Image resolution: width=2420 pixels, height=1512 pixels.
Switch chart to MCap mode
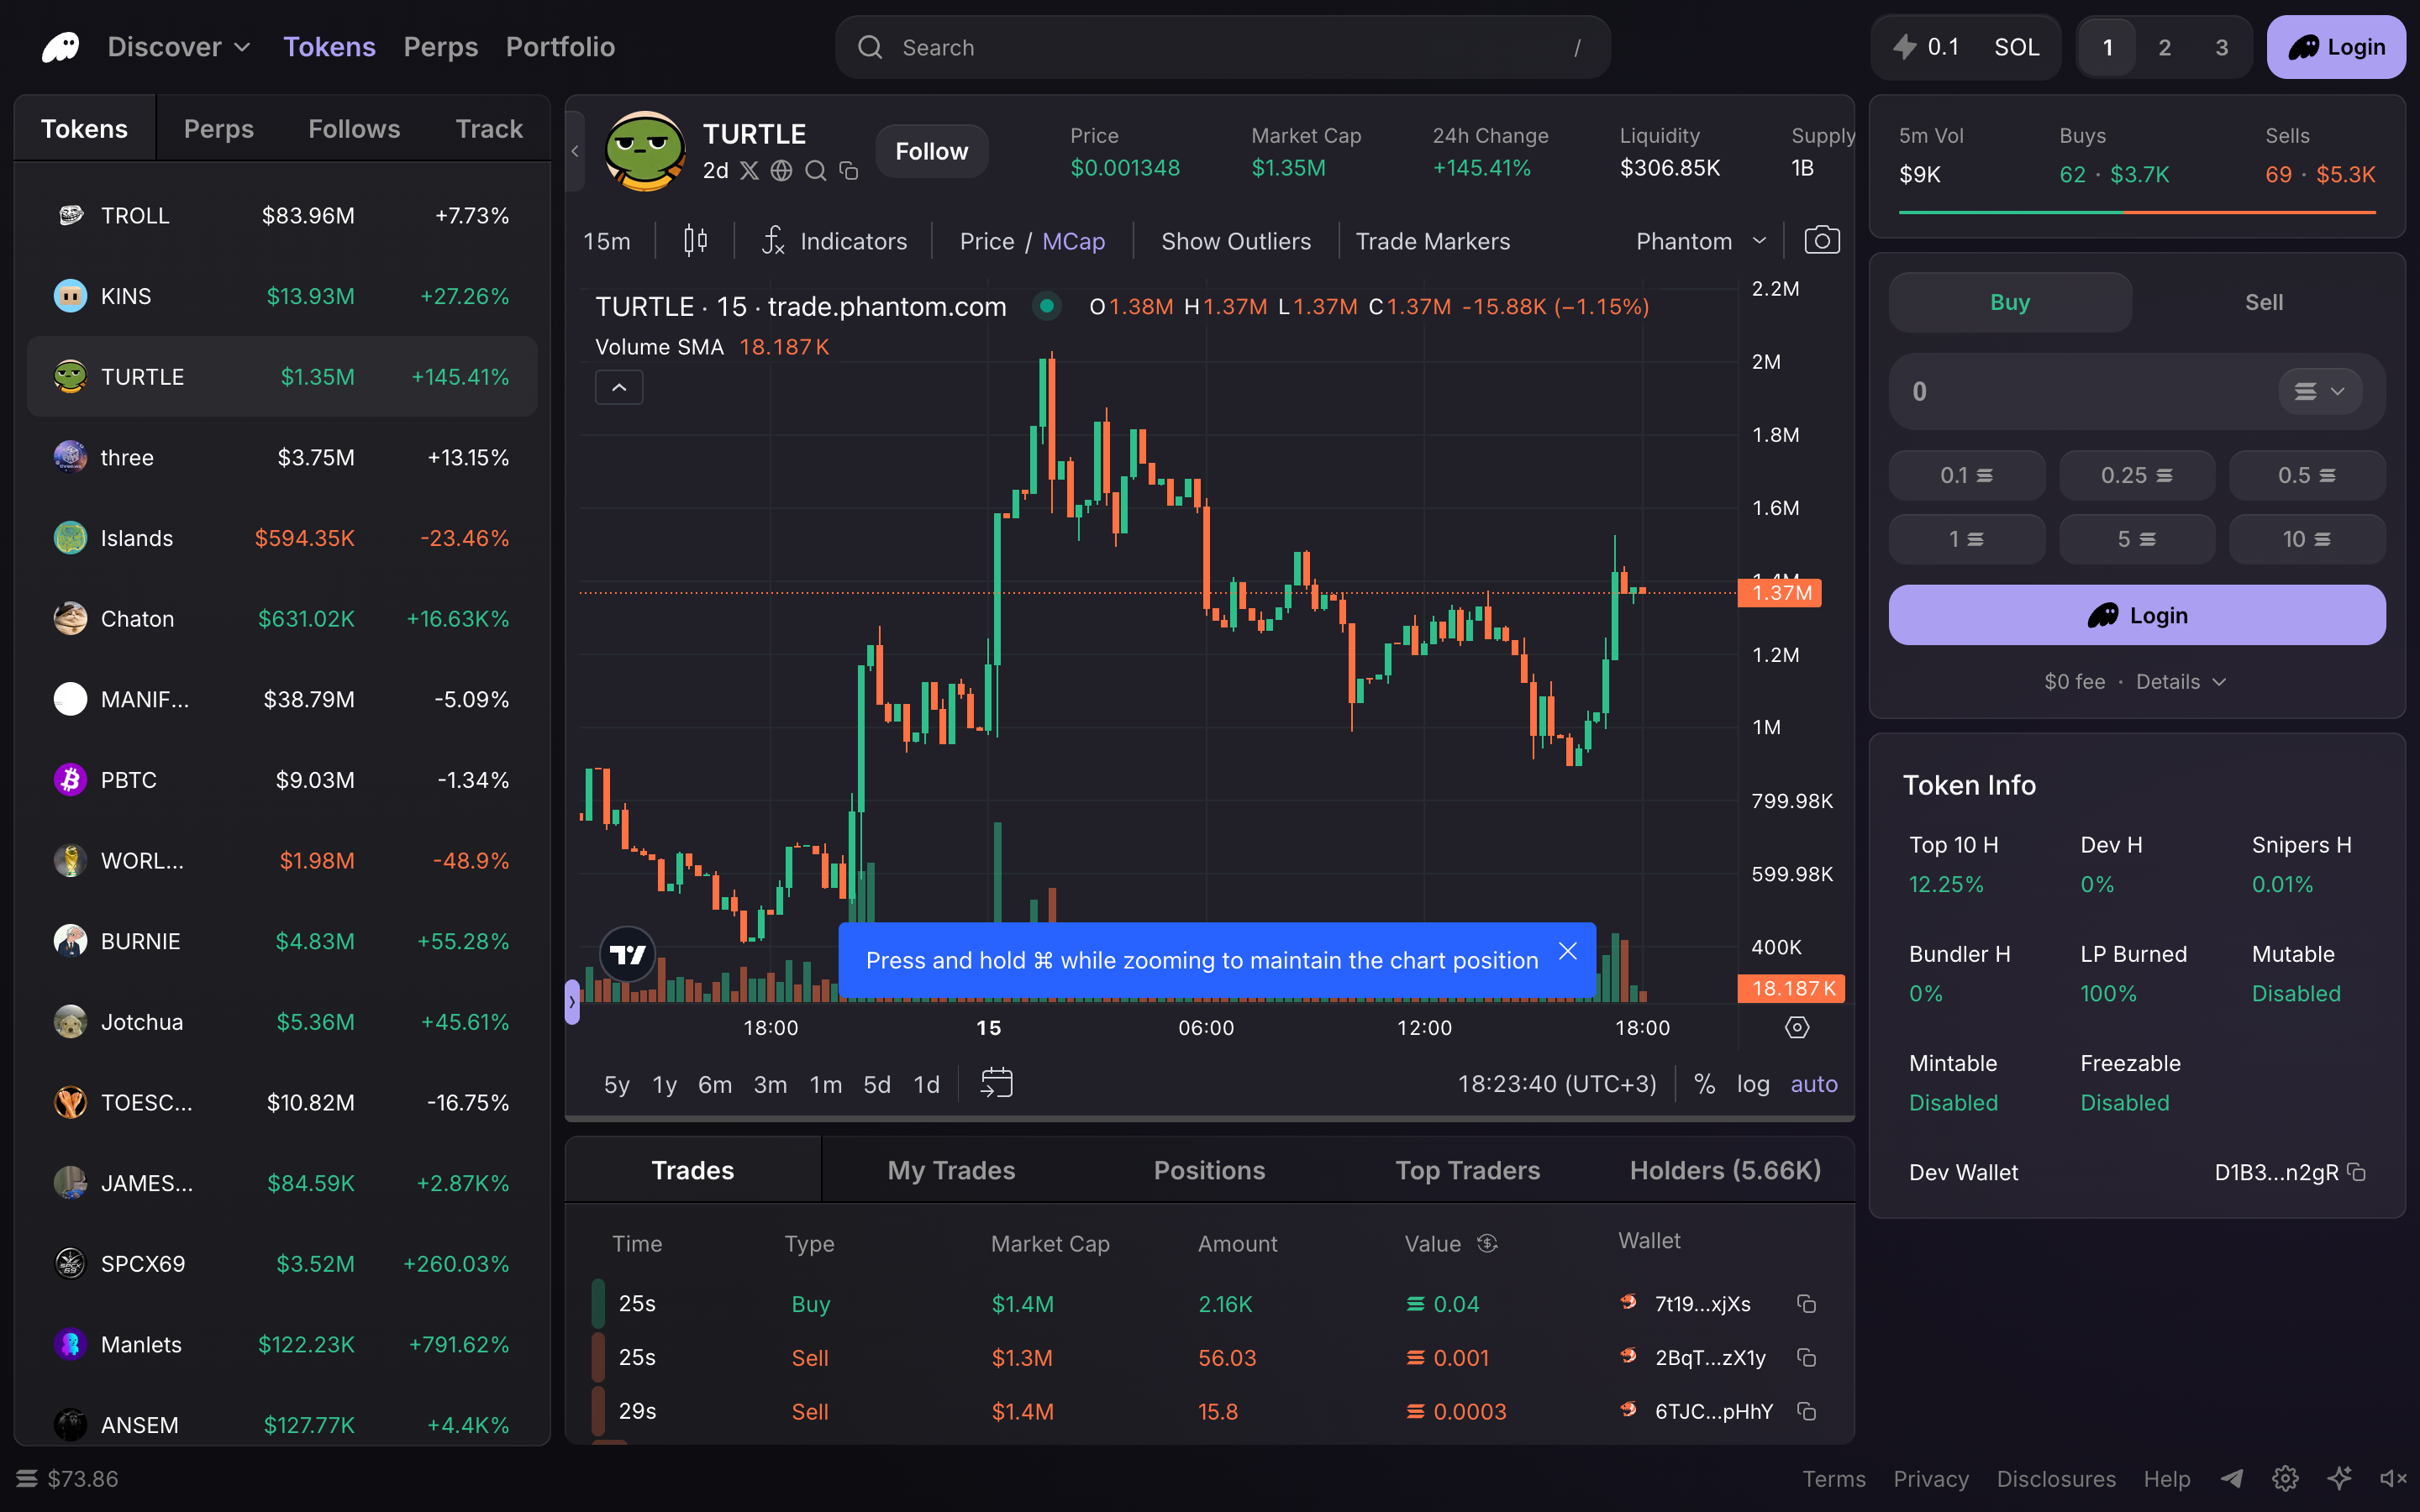[x=1073, y=241]
